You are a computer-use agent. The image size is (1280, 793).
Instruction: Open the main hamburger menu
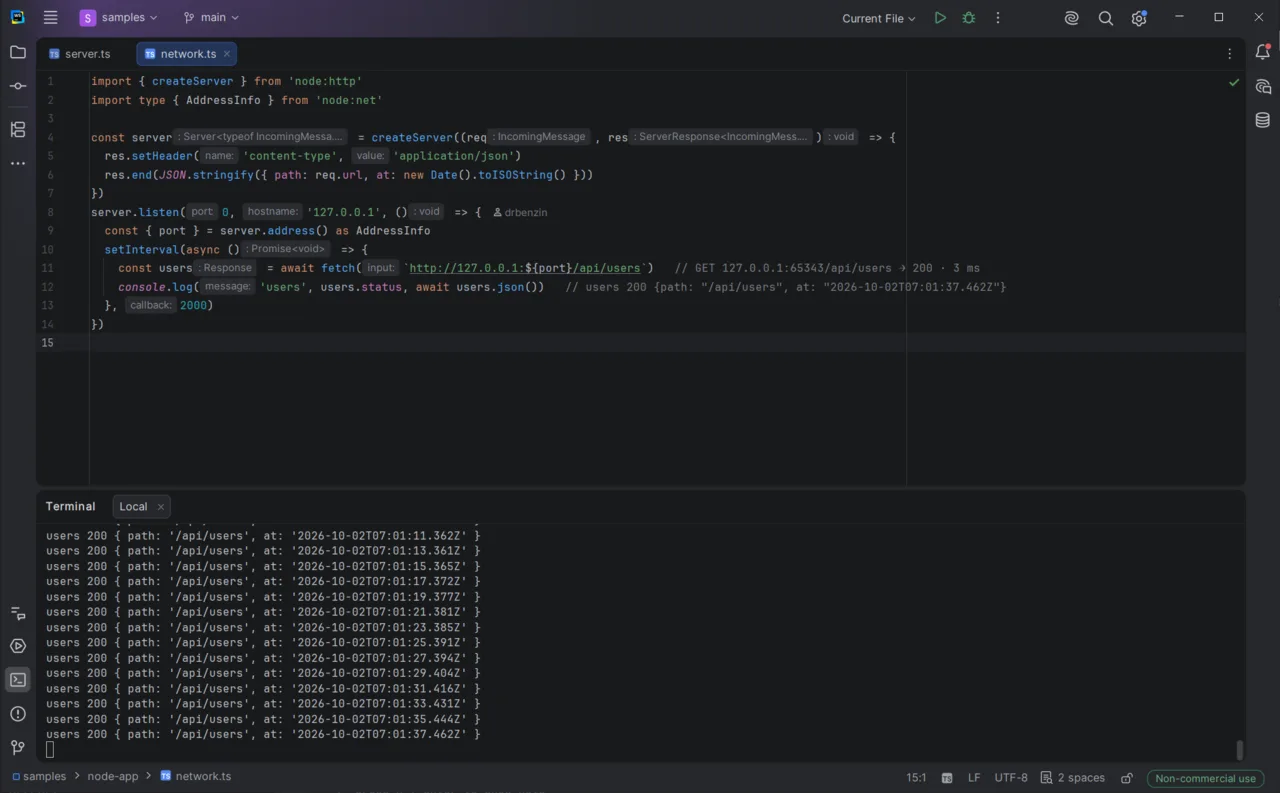click(x=51, y=18)
